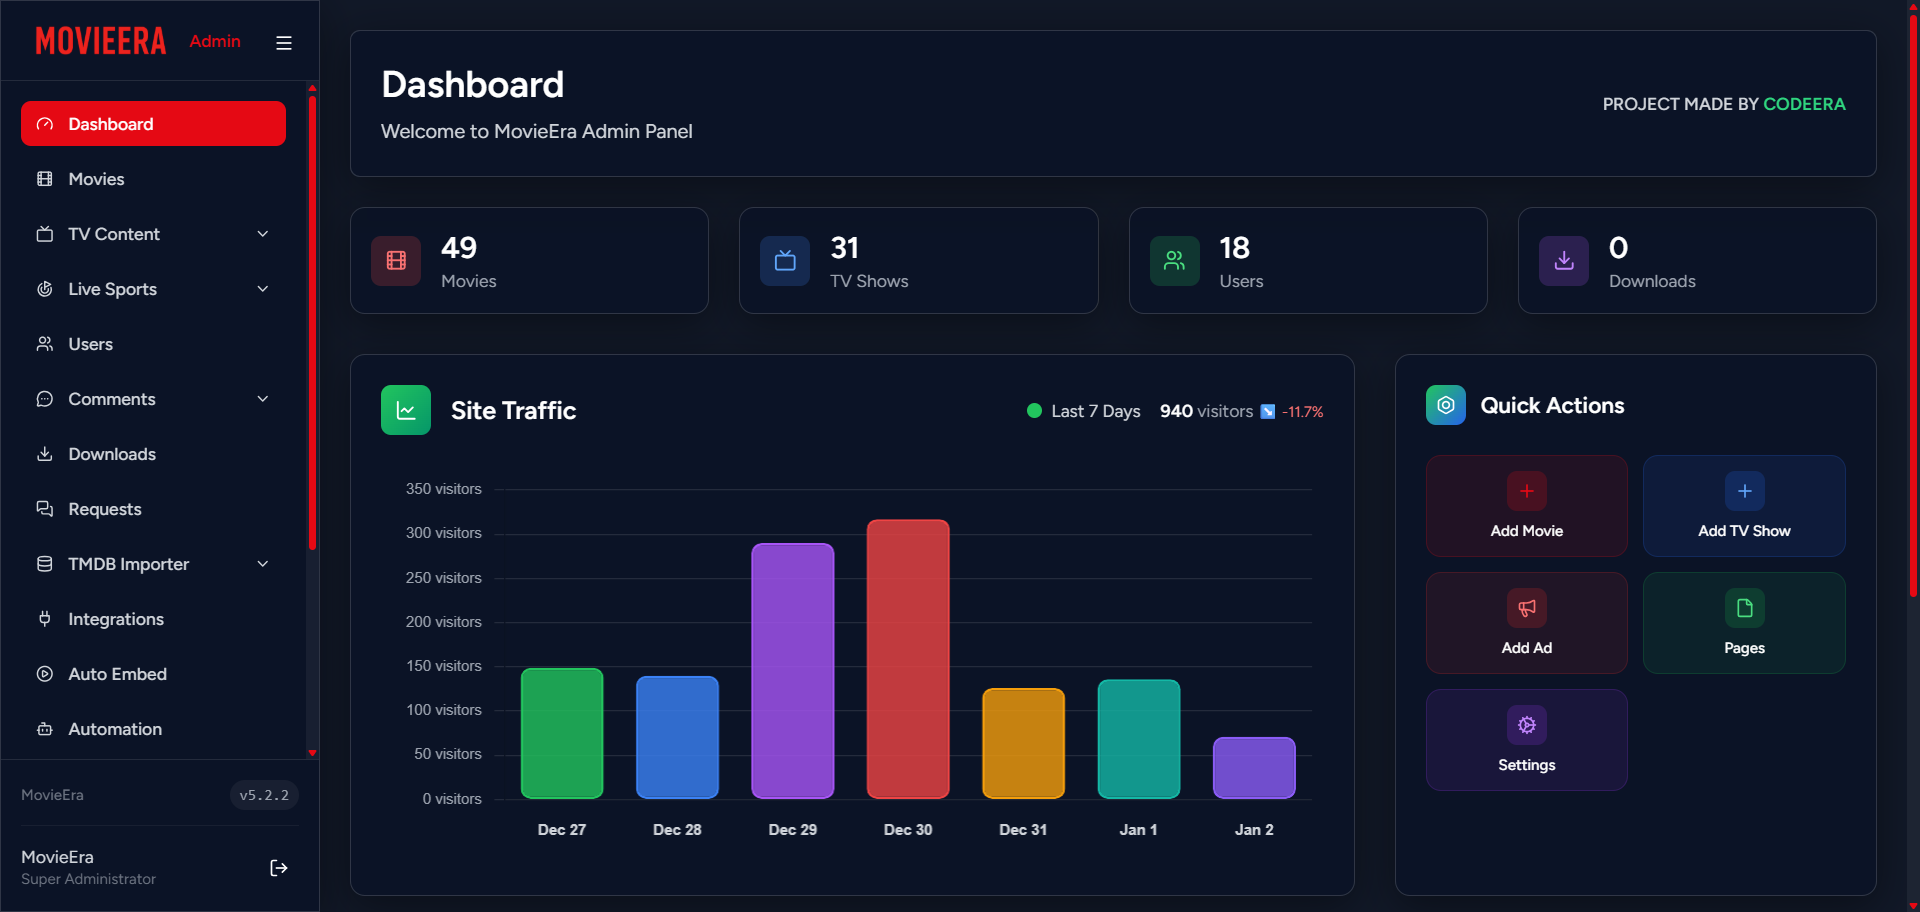1920x912 pixels.
Task: Click the Downloads stat card icon
Action: [1563, 261]
